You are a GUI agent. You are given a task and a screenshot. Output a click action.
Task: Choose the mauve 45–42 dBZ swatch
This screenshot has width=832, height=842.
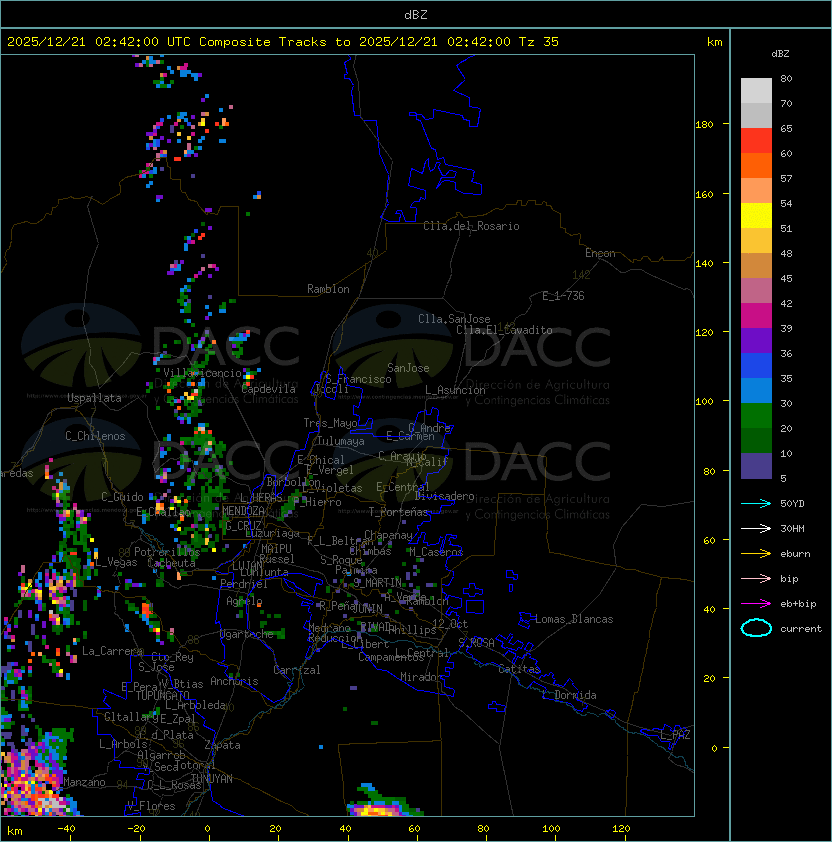756,291
